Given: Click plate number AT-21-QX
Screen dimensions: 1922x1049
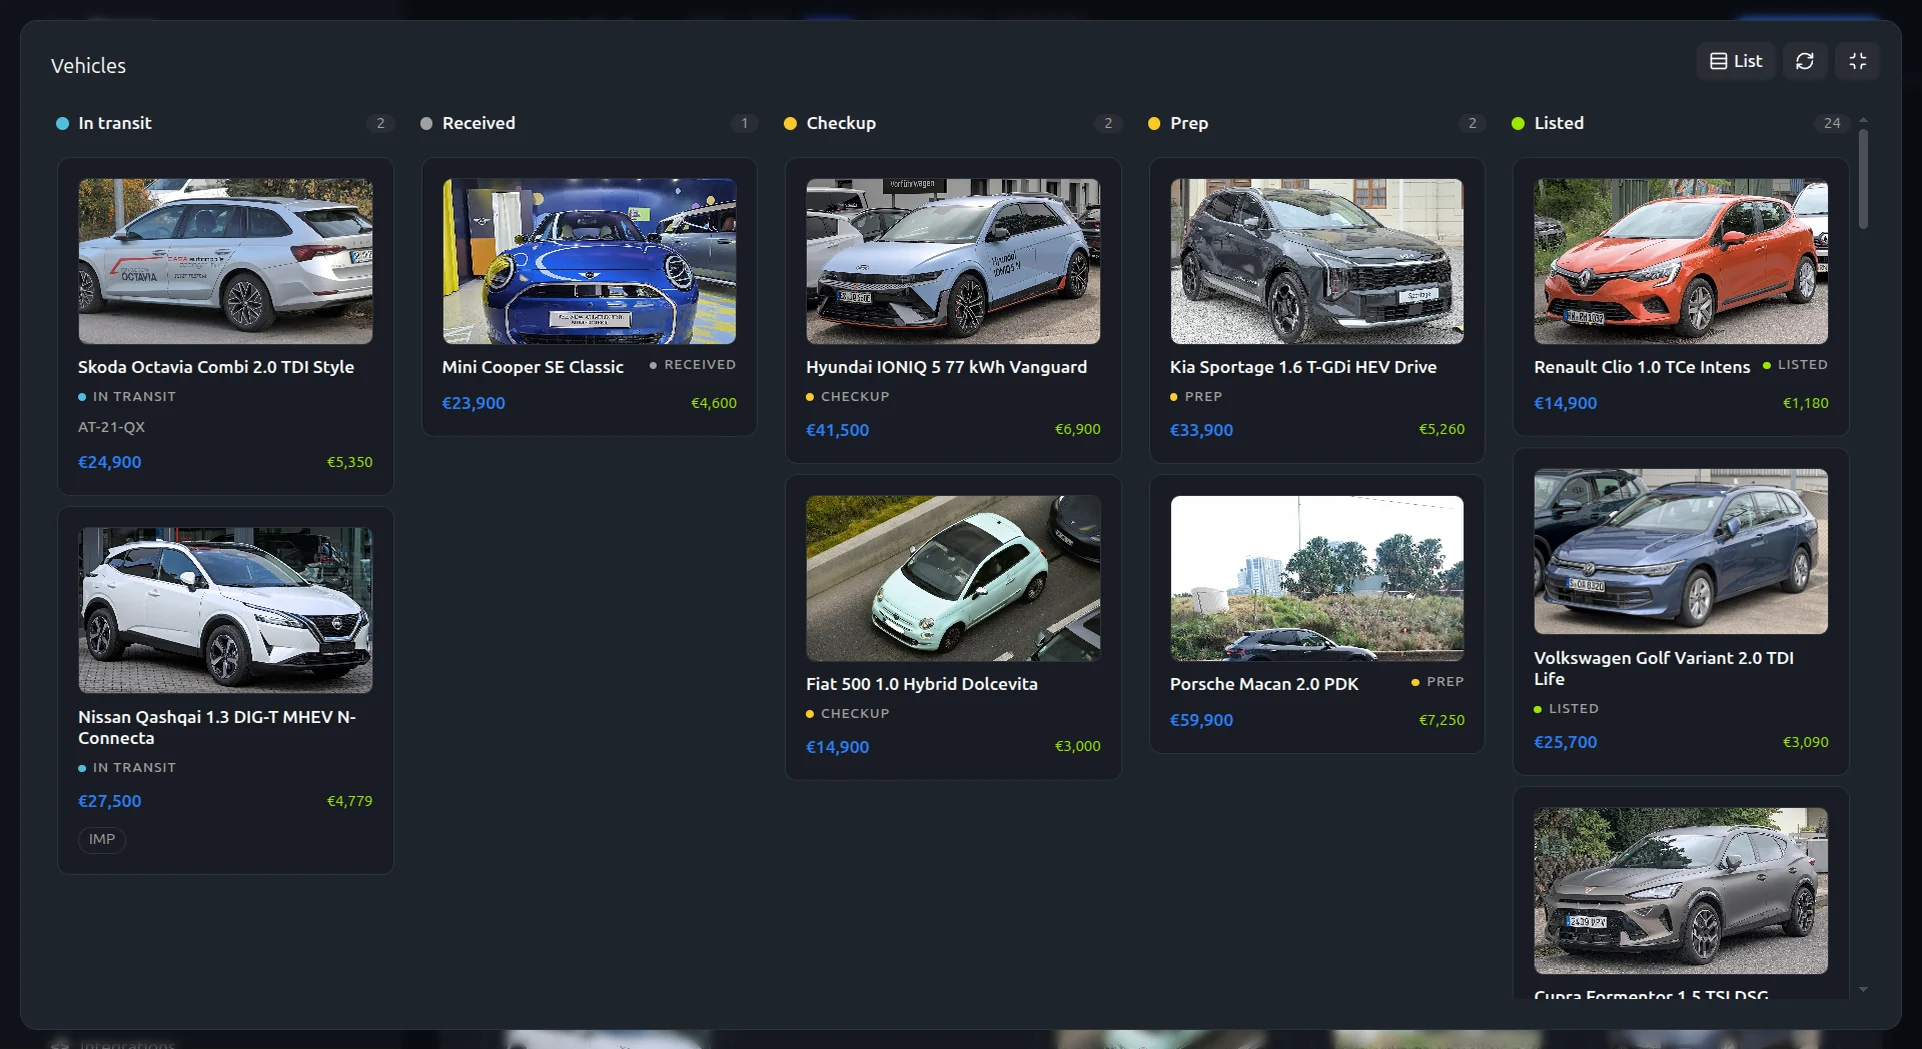Looking at the screenshot, I should [x=112, y=427].
